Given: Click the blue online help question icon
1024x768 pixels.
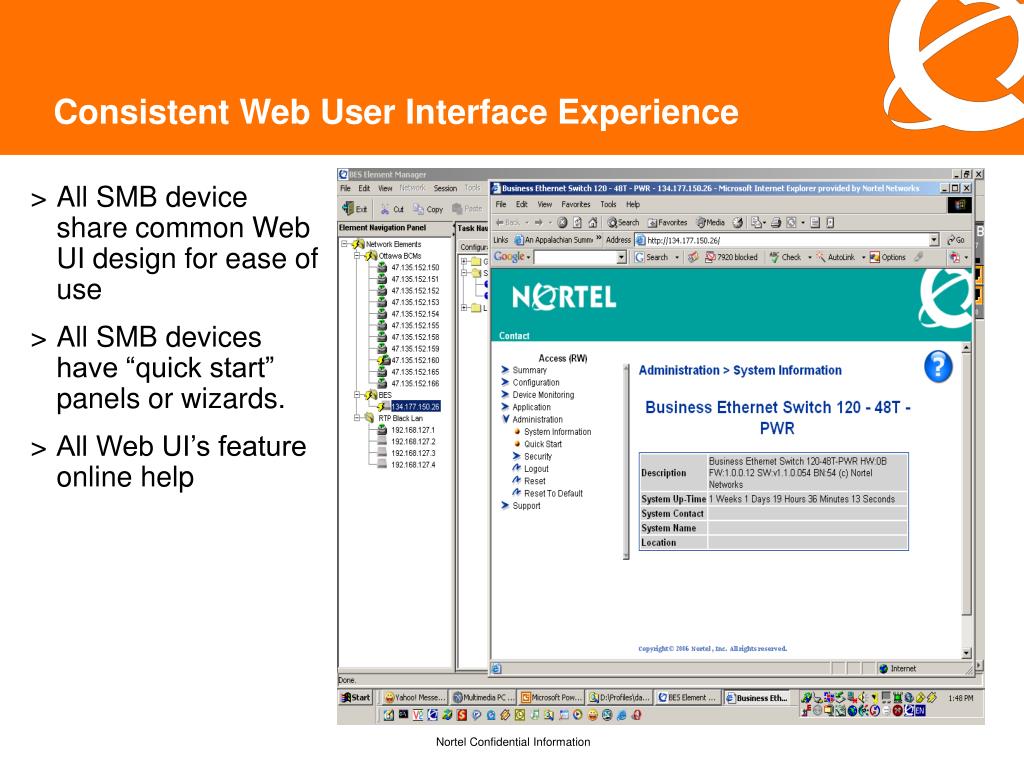Looking at the screenshot, I should click(938, 366).
